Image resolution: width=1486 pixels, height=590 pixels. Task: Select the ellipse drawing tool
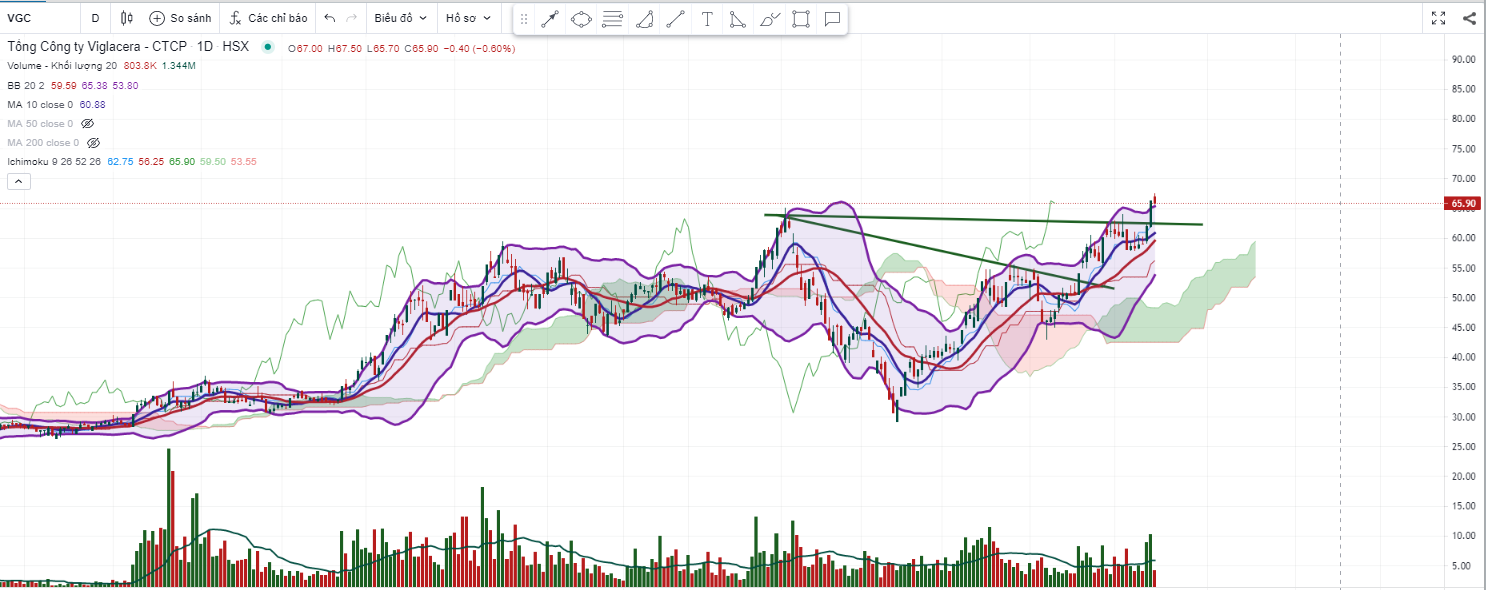(581, 19)
